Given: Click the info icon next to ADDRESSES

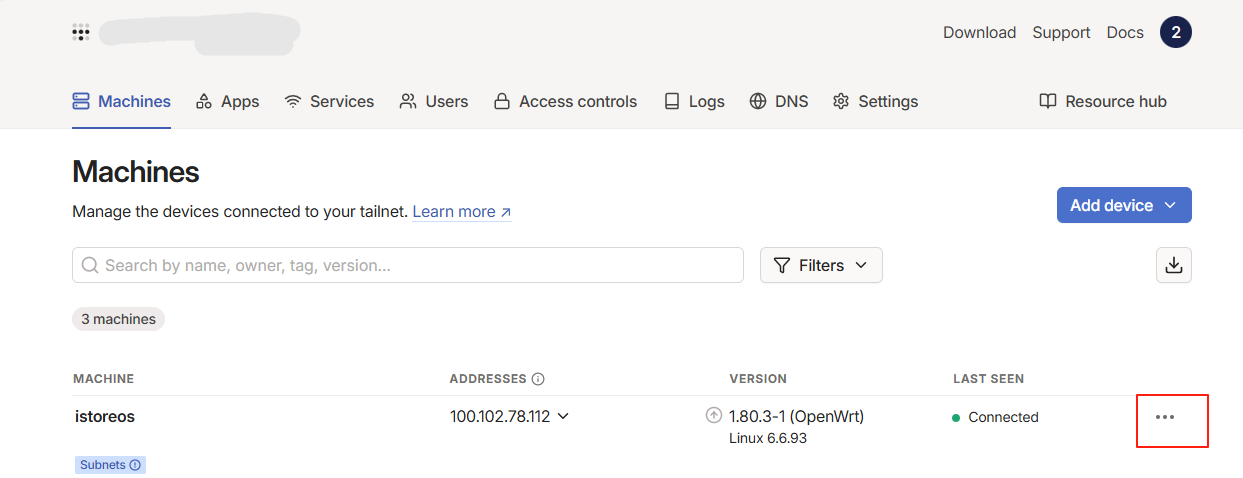Looking at the screenshot, I should pyautogui.click(x=538, y=379).
